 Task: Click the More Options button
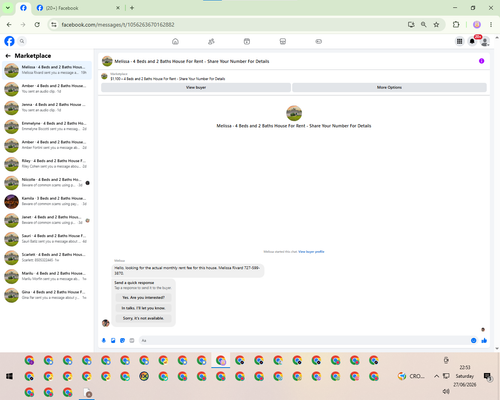(389, 87)
